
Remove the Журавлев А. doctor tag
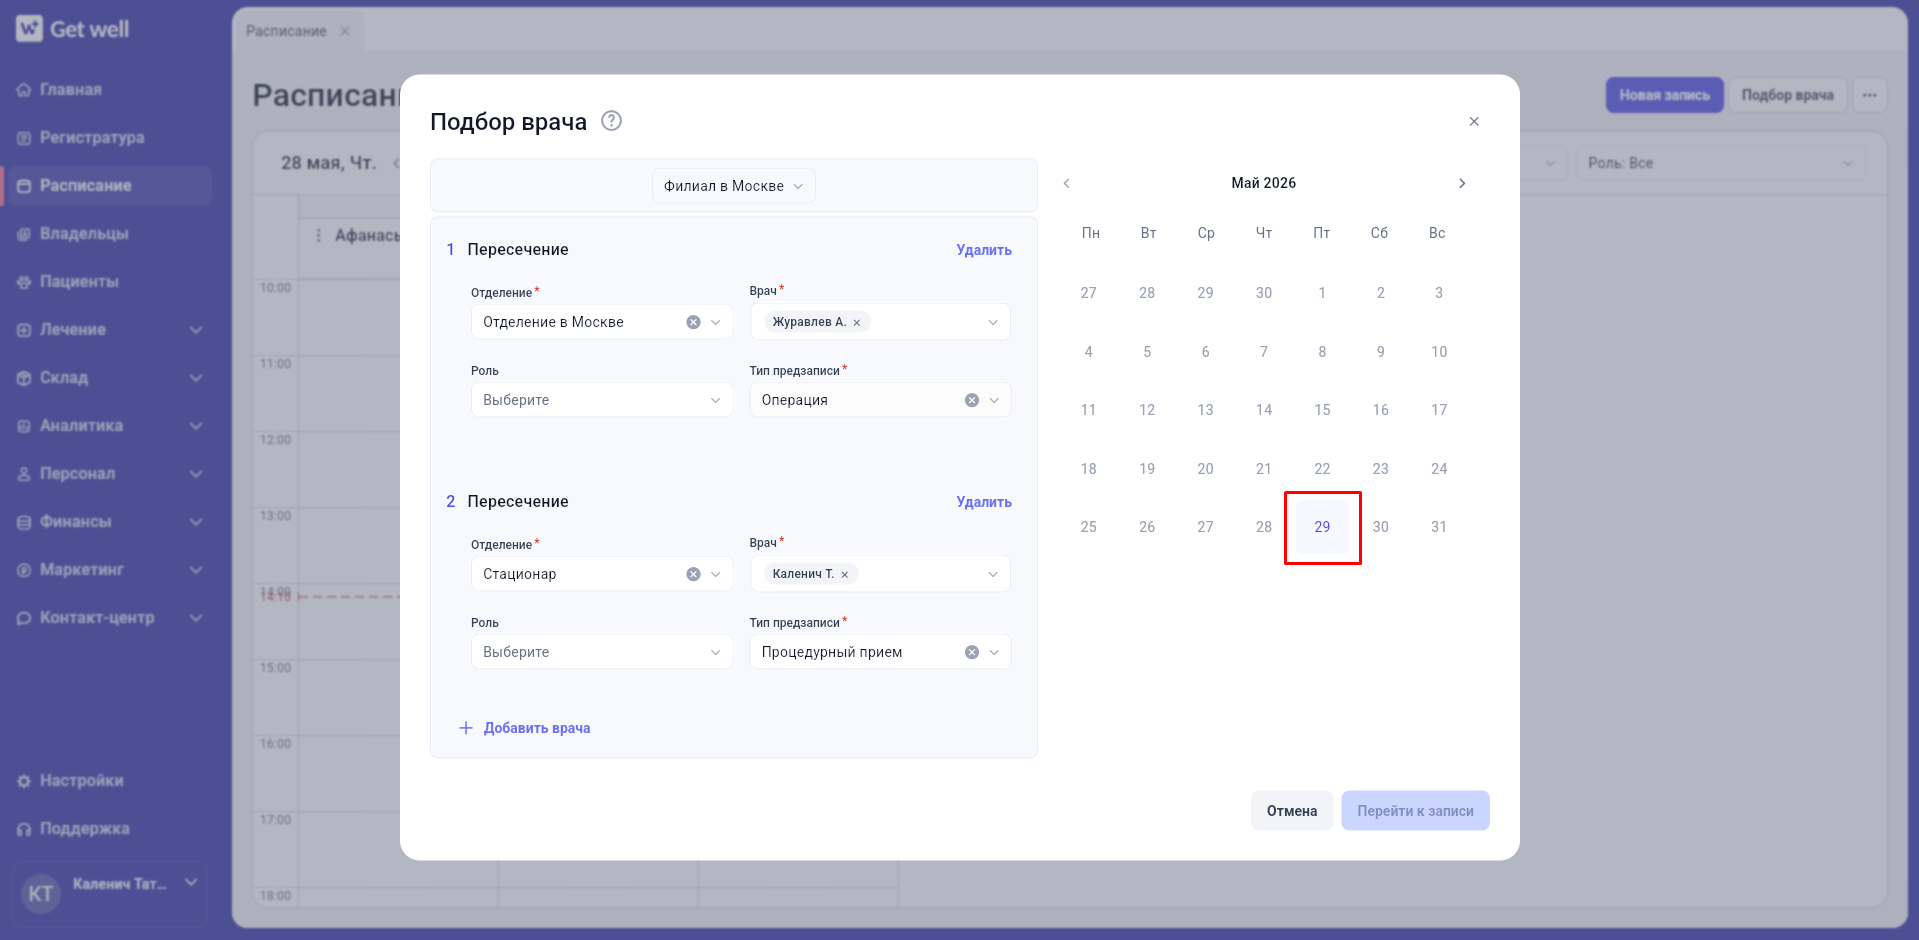tap(857, 323)
